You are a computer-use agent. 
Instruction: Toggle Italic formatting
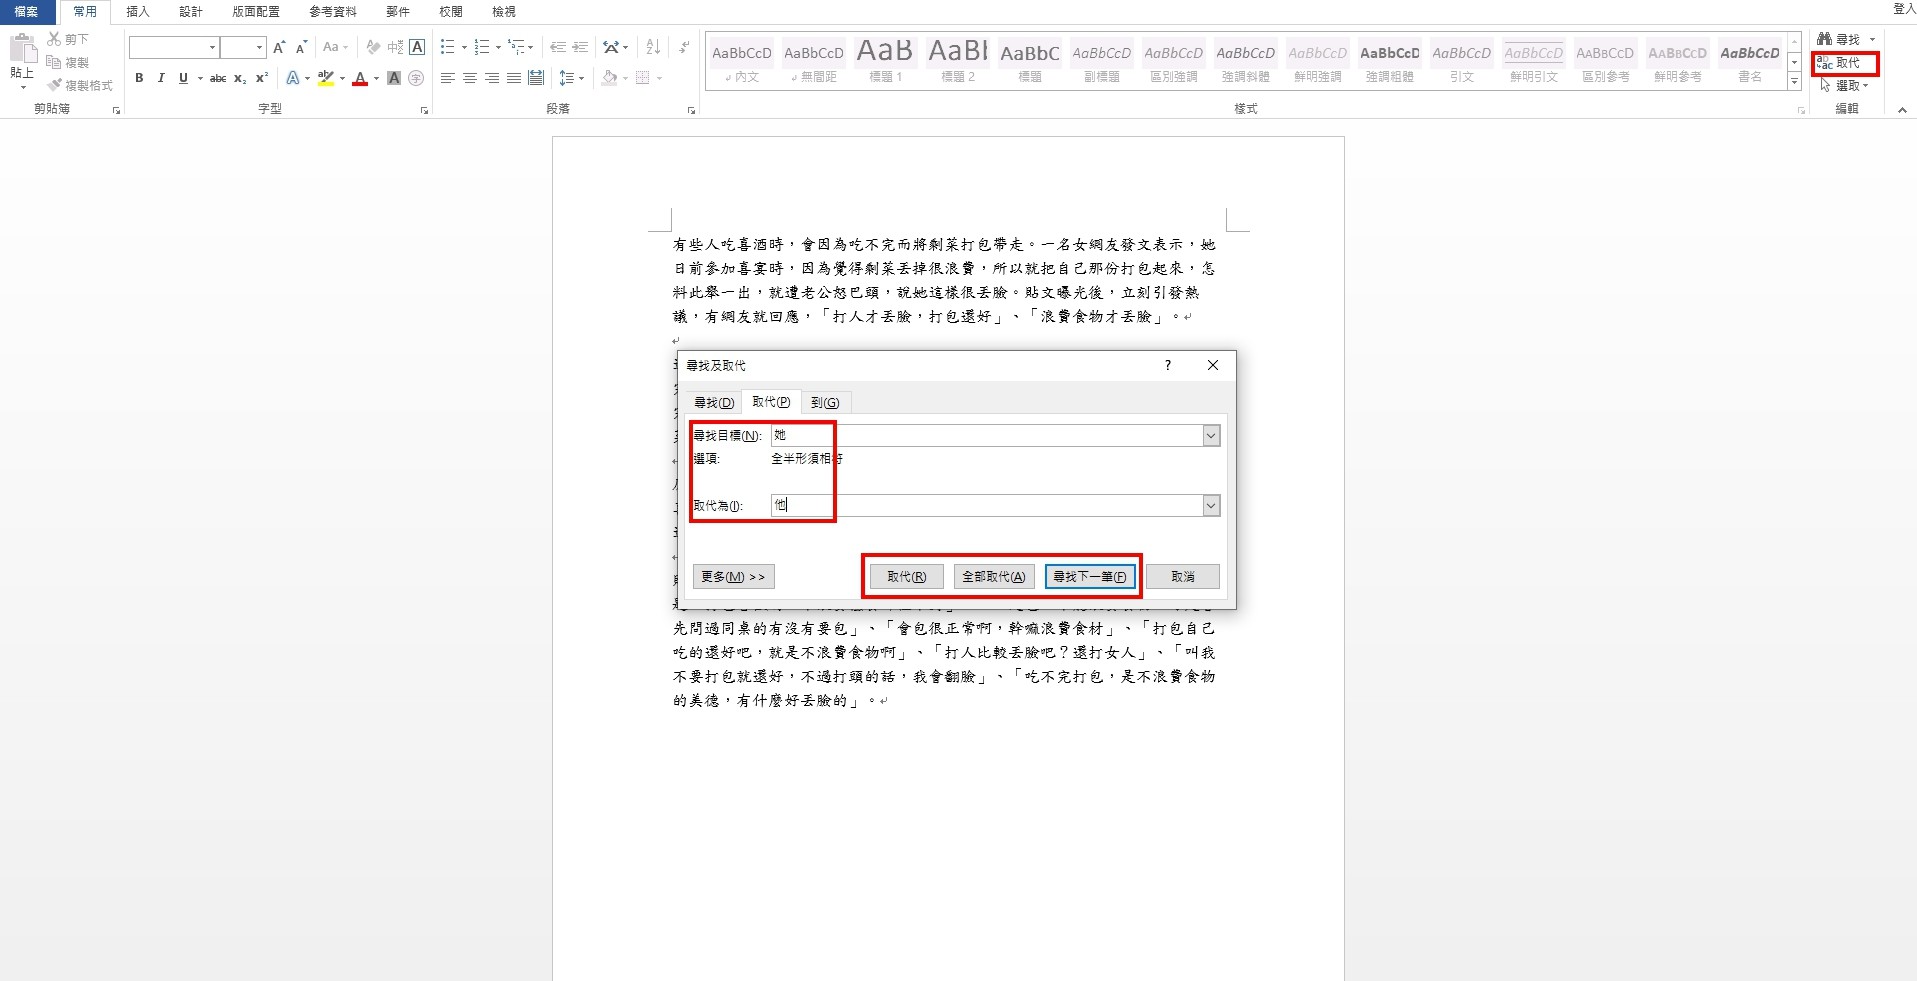tap(161, 78)
